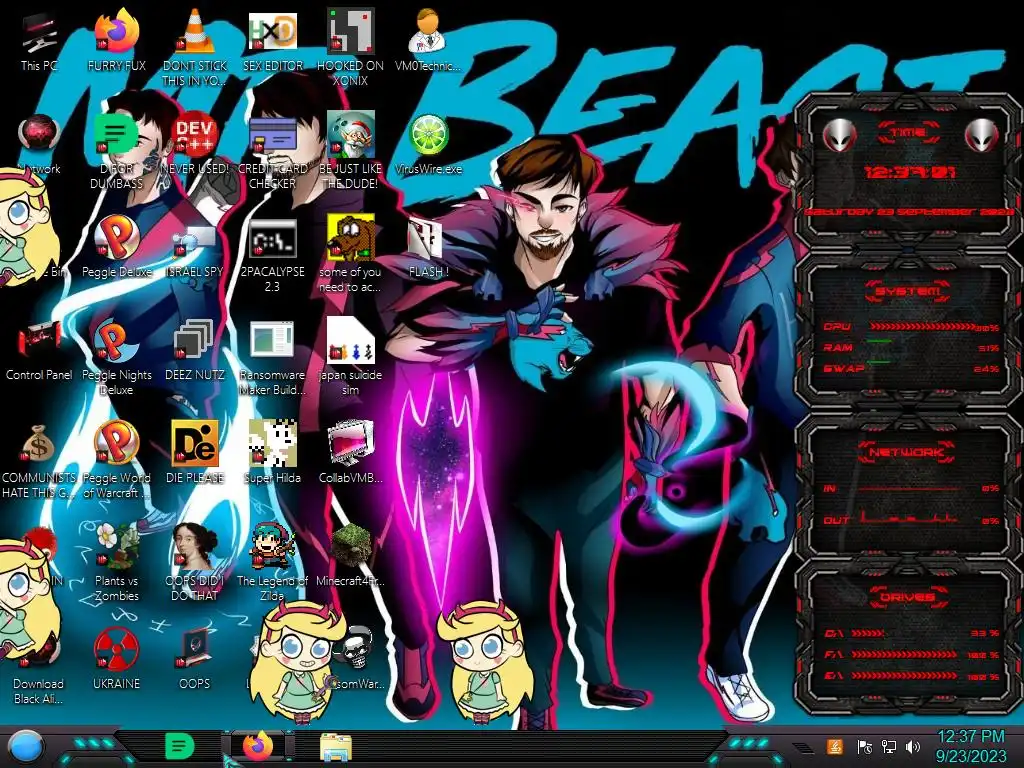Open the DIE PLEASE yellow De icon
The image size is (1024, 768).
click(x=195, y=443)
